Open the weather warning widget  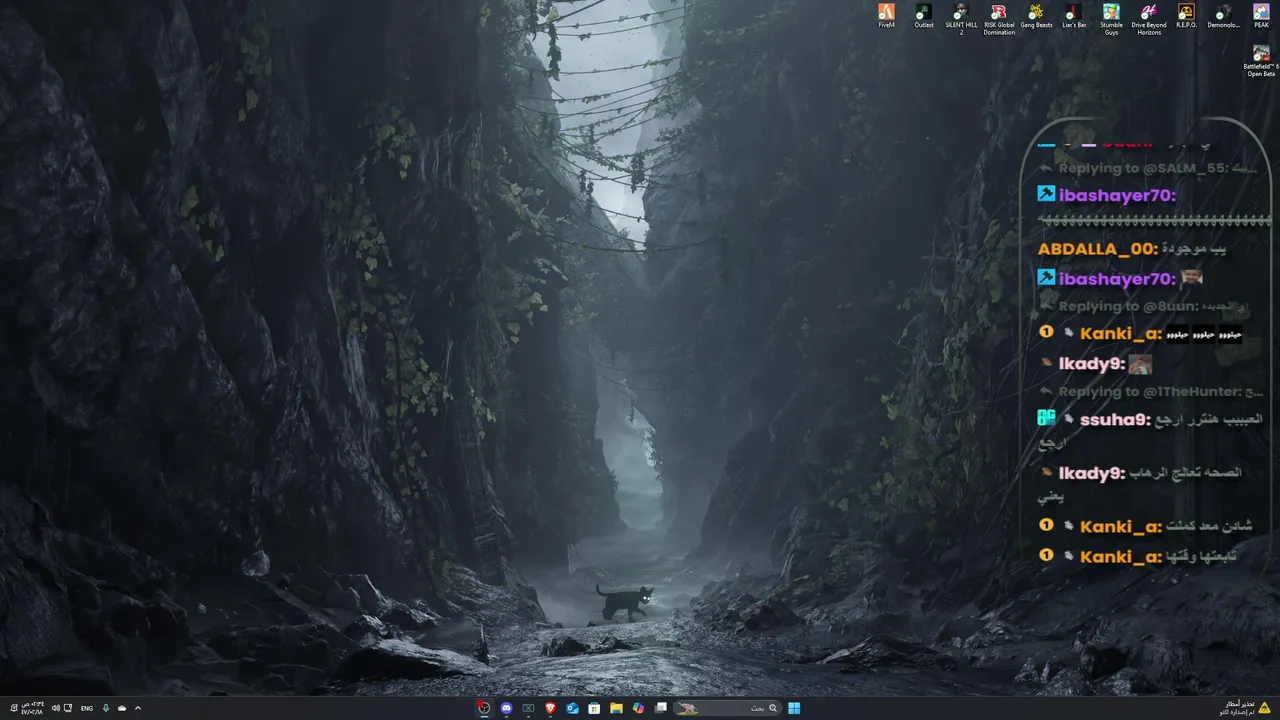[1244, 708]
